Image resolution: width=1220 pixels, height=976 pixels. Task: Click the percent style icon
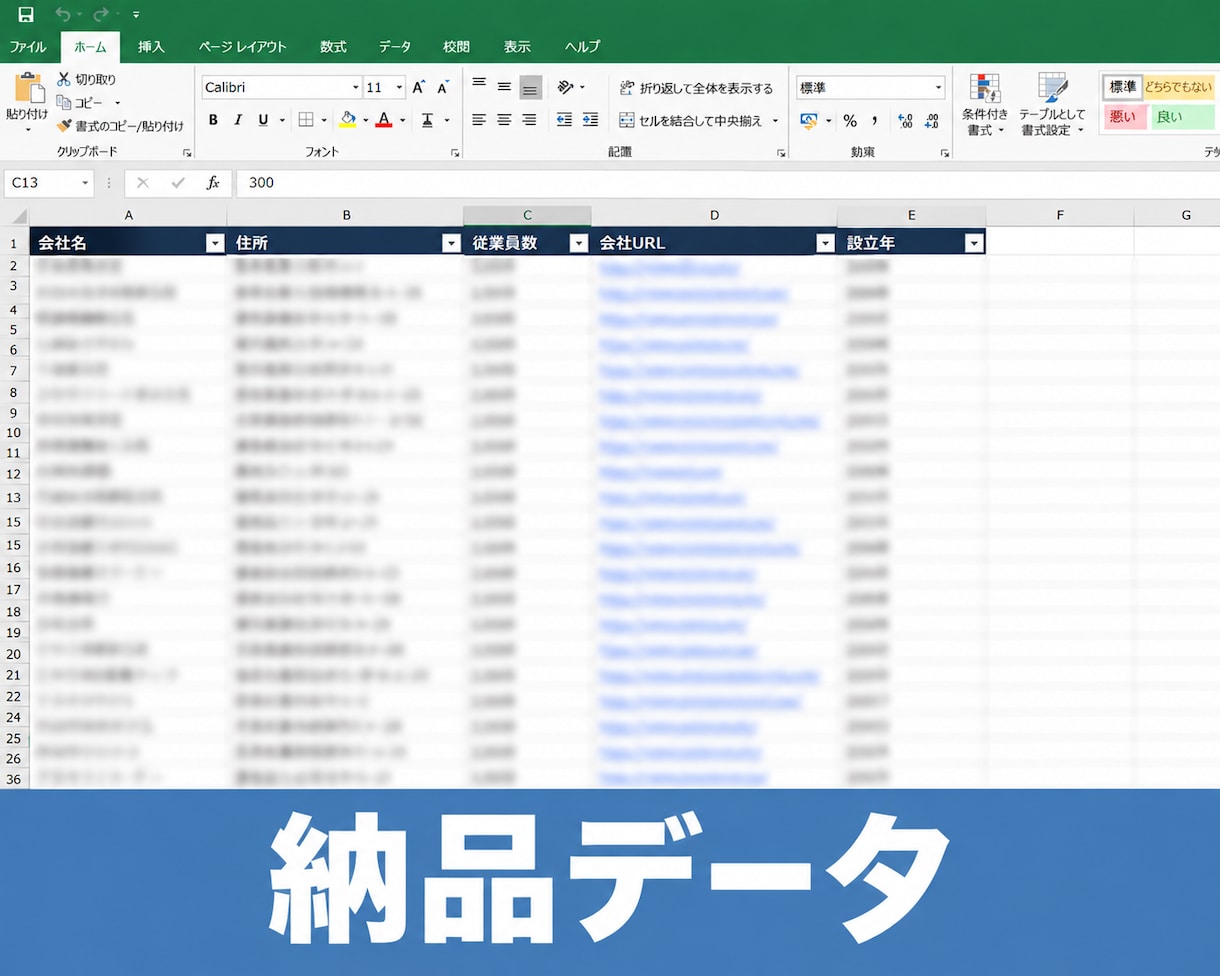(x=850, y=120)
